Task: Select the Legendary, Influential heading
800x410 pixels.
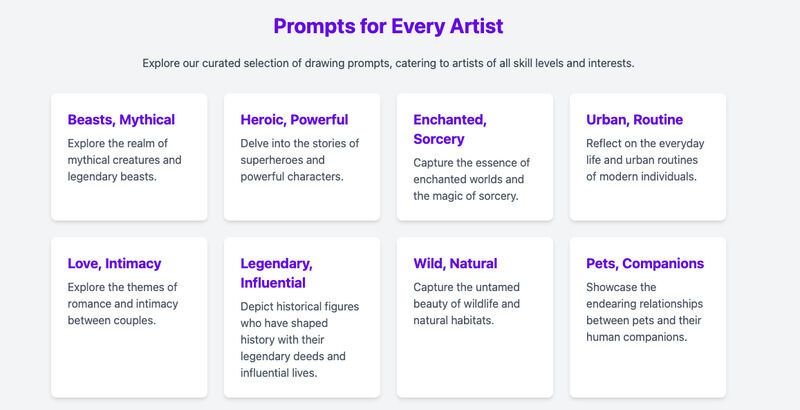Action: click(x=277, y=273)
